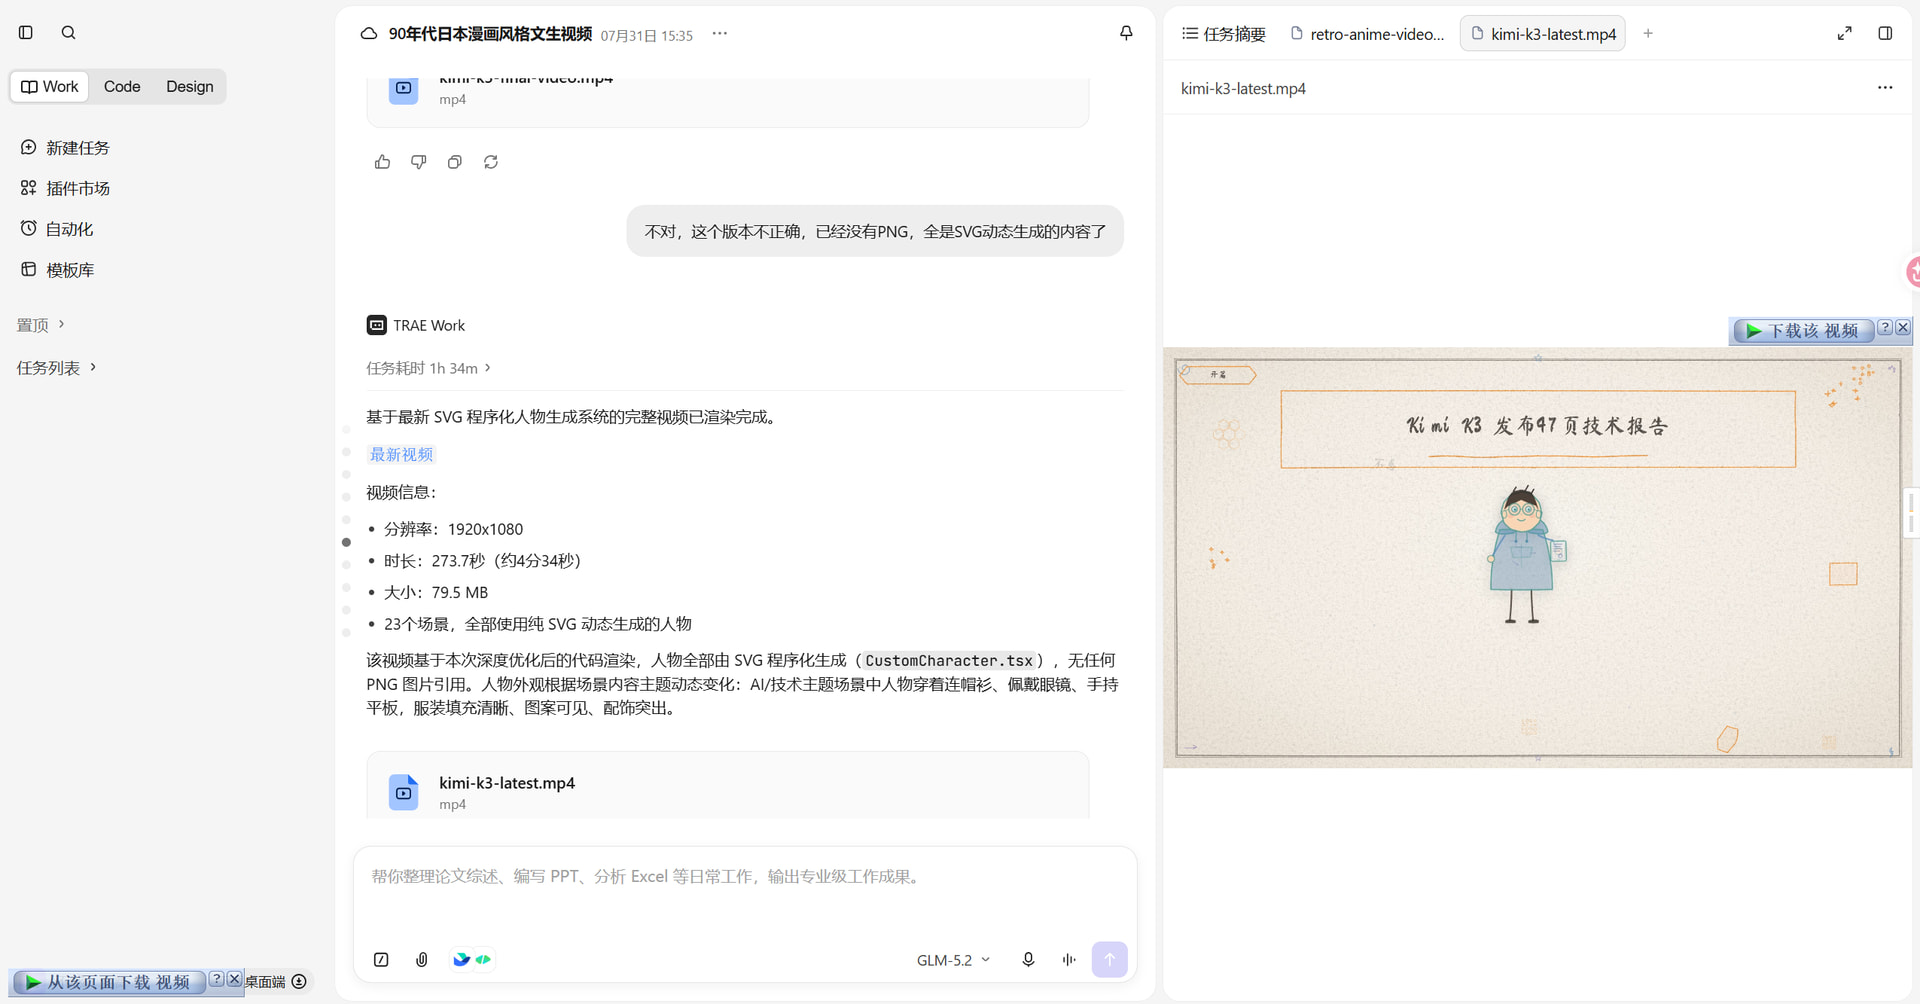Click the video preview frame

pos(1538,557)
